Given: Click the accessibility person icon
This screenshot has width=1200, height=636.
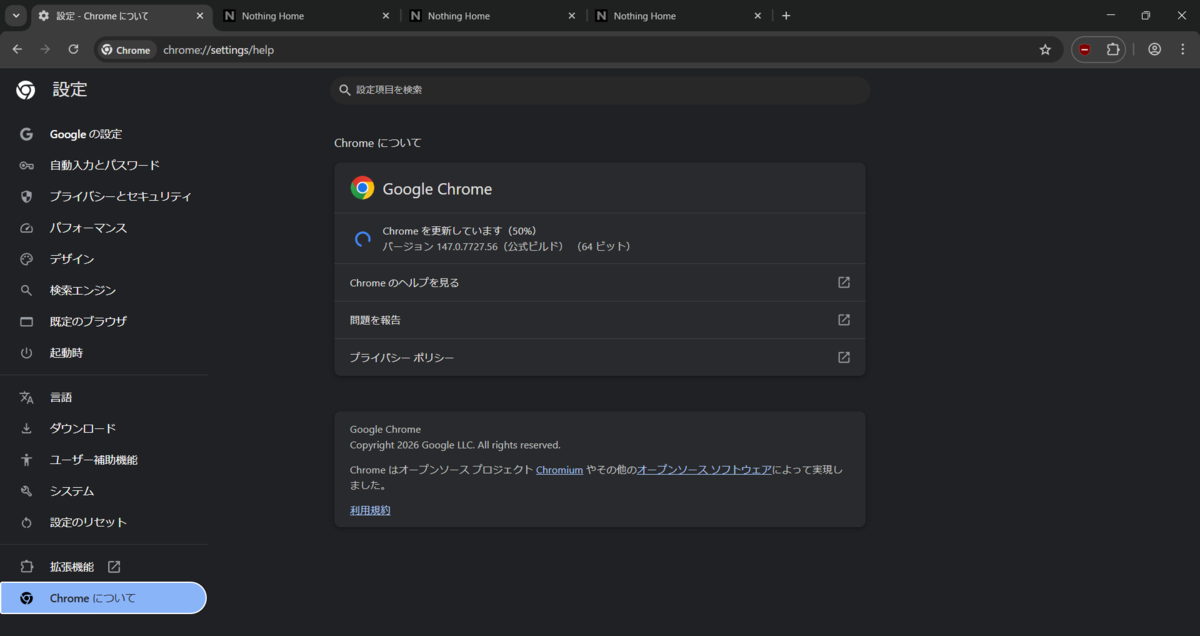Looking at the screenshot, I should (27, 460).
